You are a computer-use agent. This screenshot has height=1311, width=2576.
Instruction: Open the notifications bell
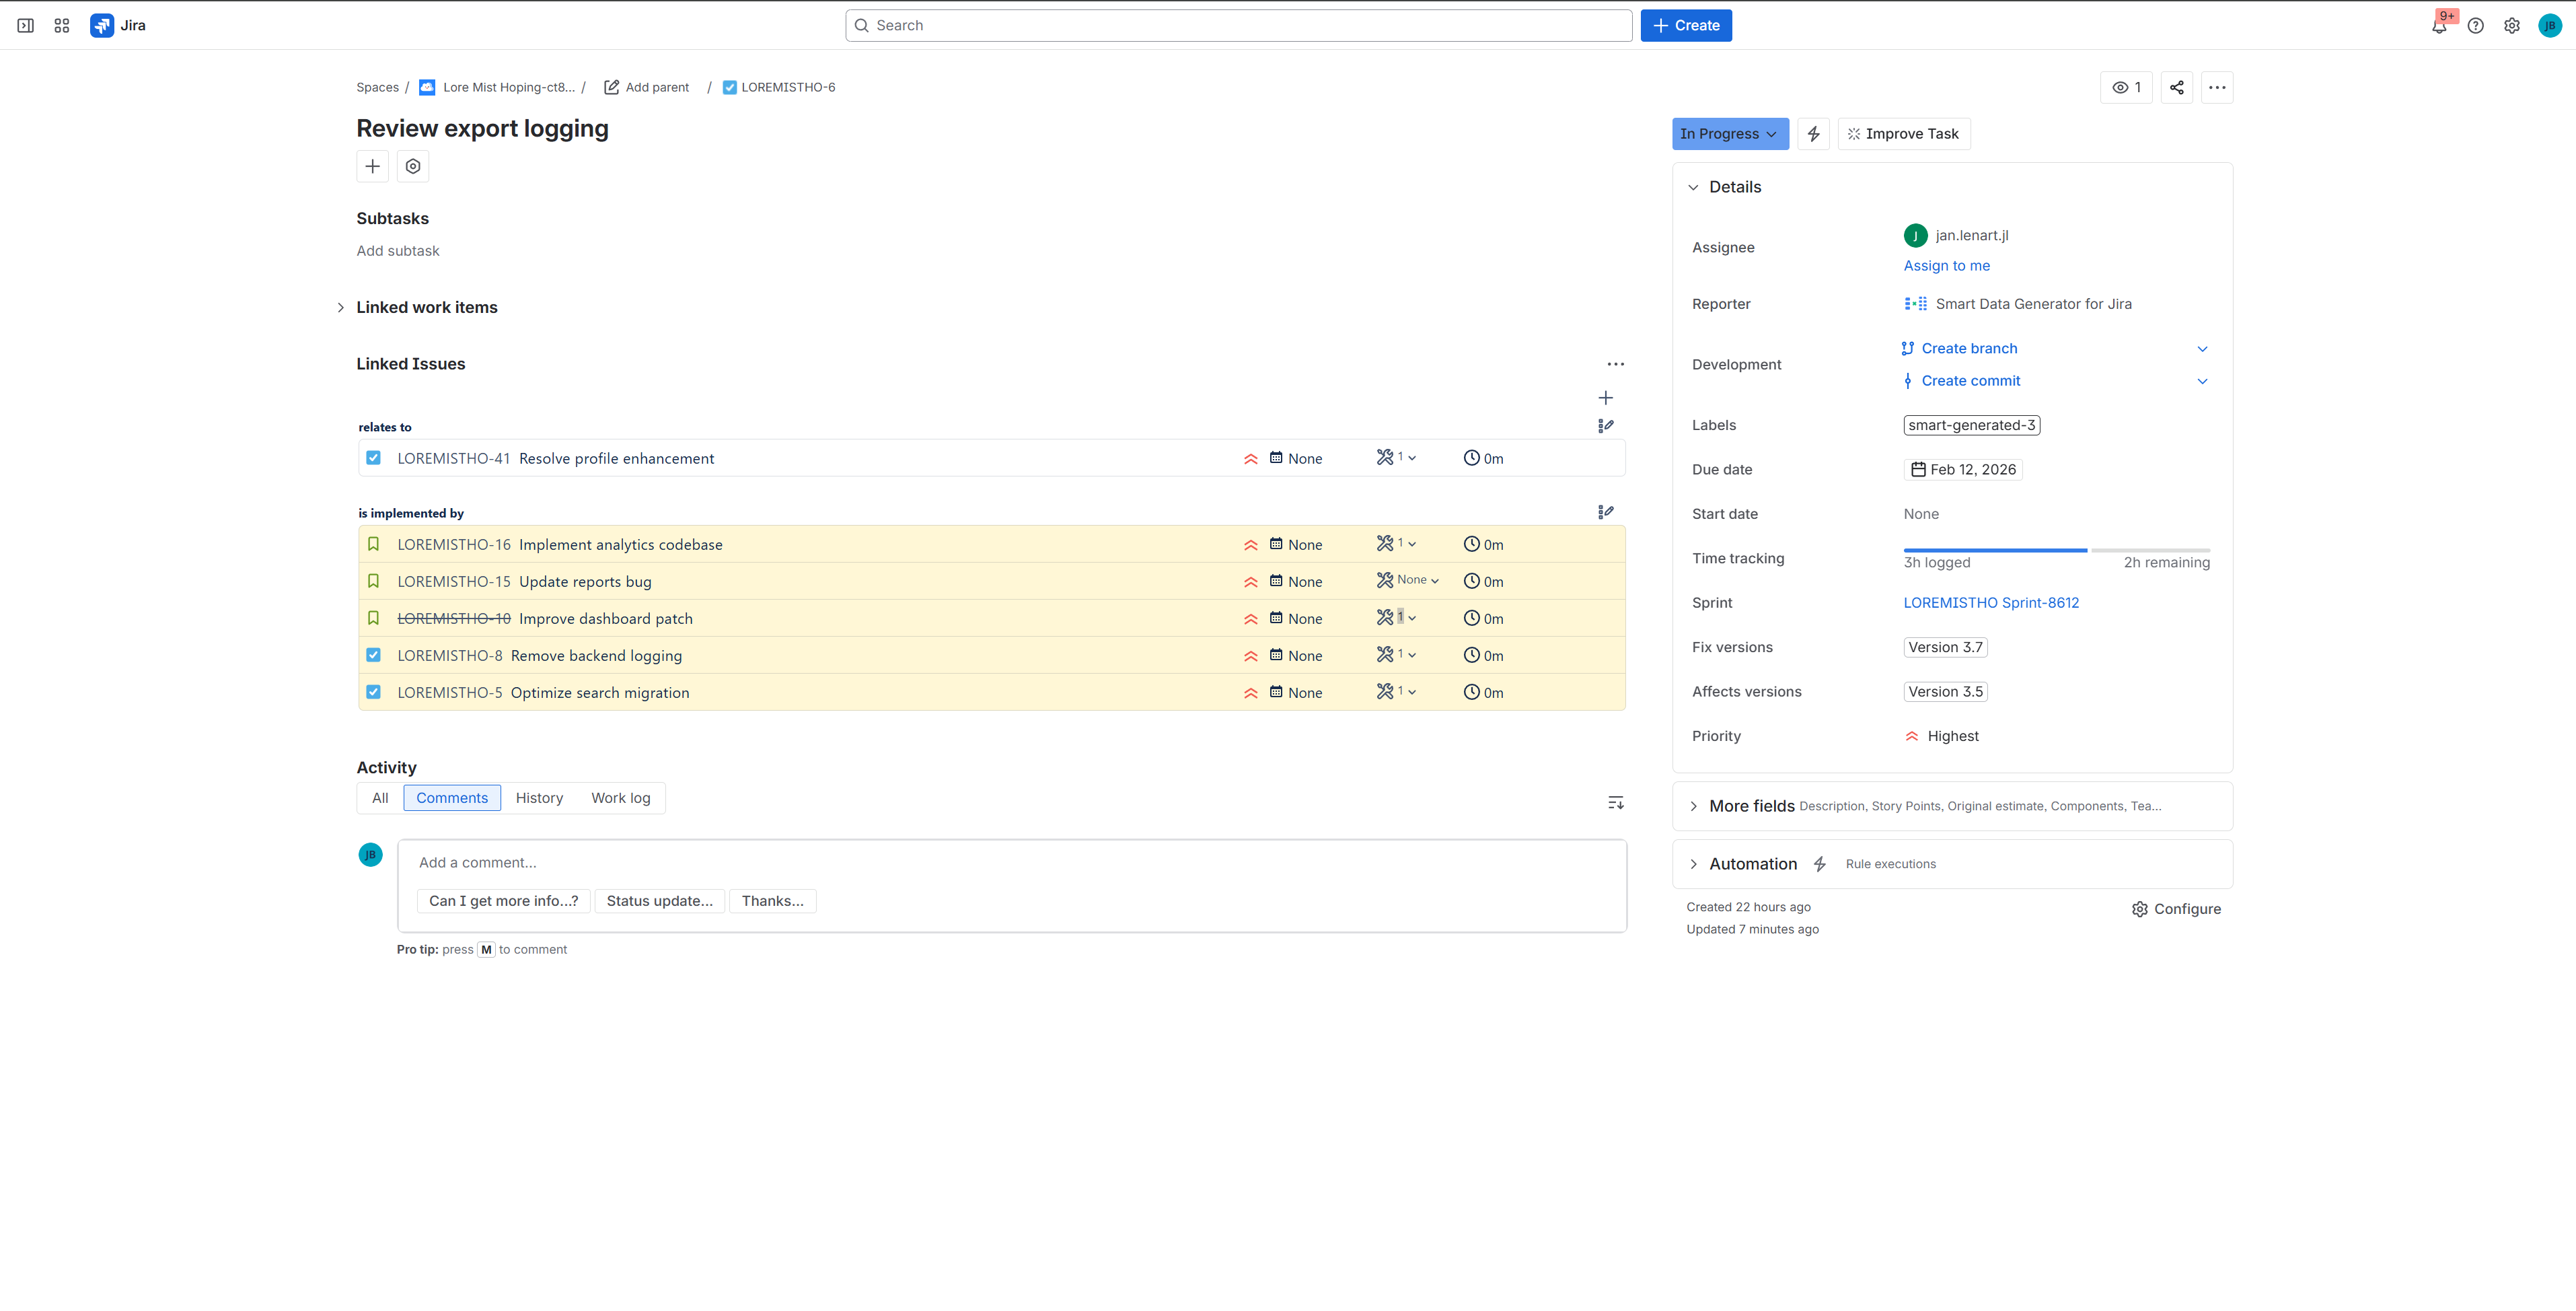coord(2438,26)
